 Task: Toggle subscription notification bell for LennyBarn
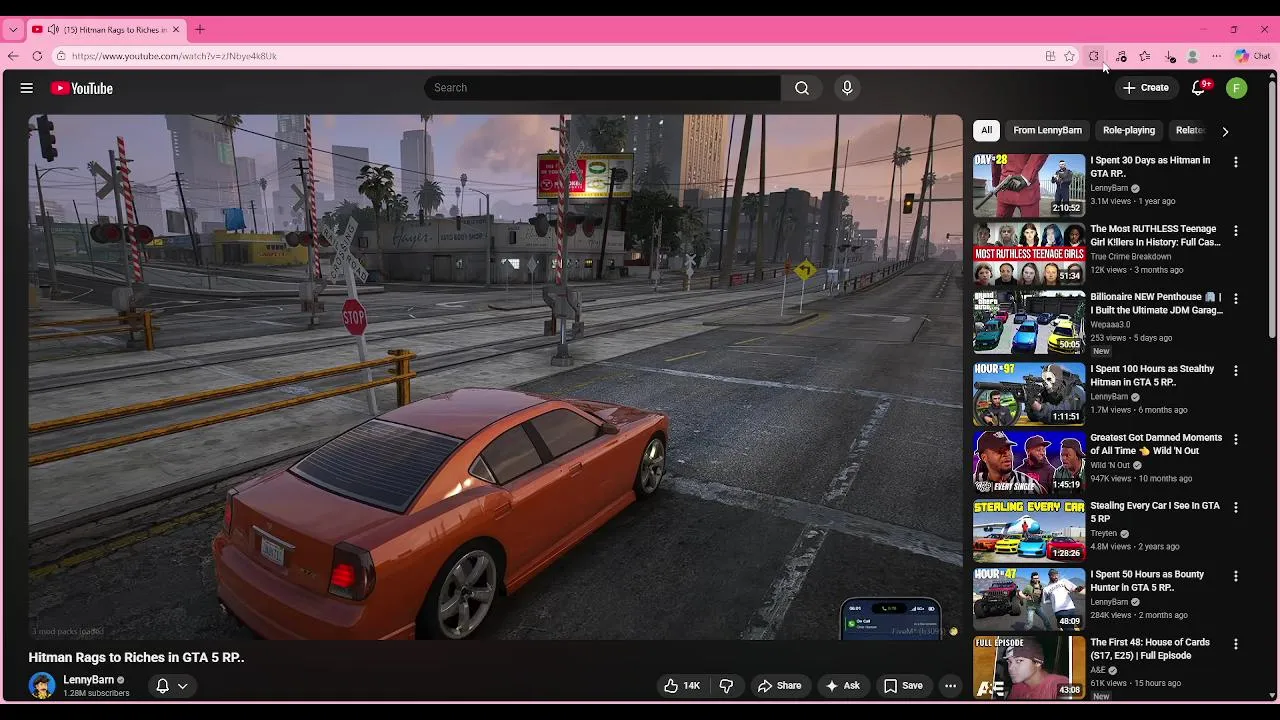click(162, 686)
